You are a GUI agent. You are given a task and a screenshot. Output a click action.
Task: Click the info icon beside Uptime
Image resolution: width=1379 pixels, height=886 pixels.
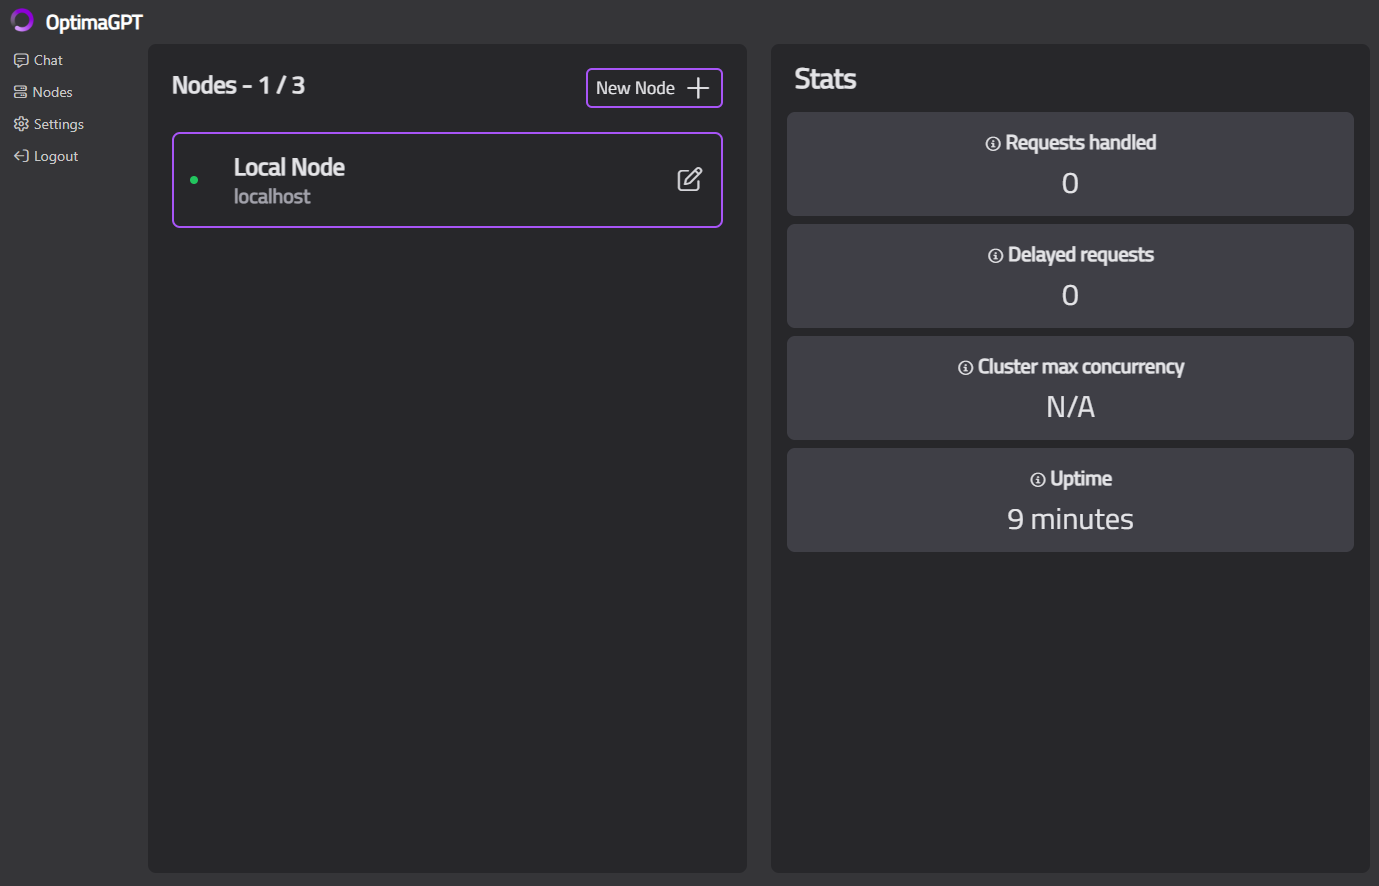point(1036,479)
